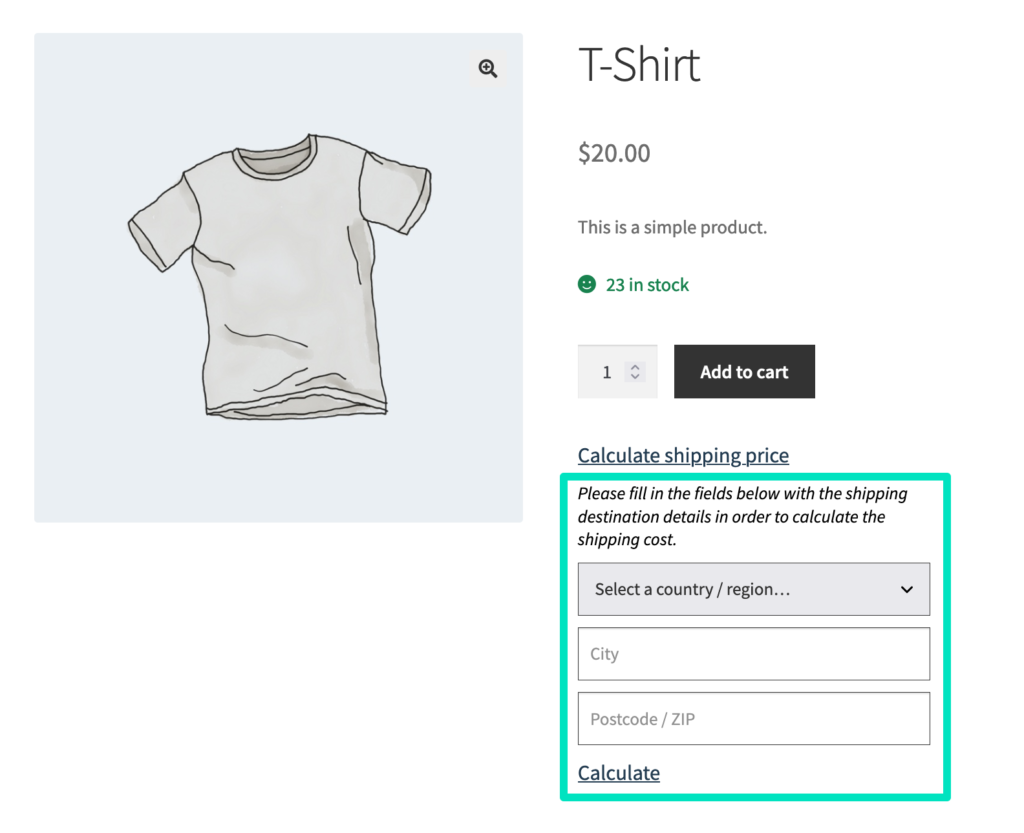1024x833 pixels.
Task: Click the $20.00 price text
Action: [x=614, y=153]
